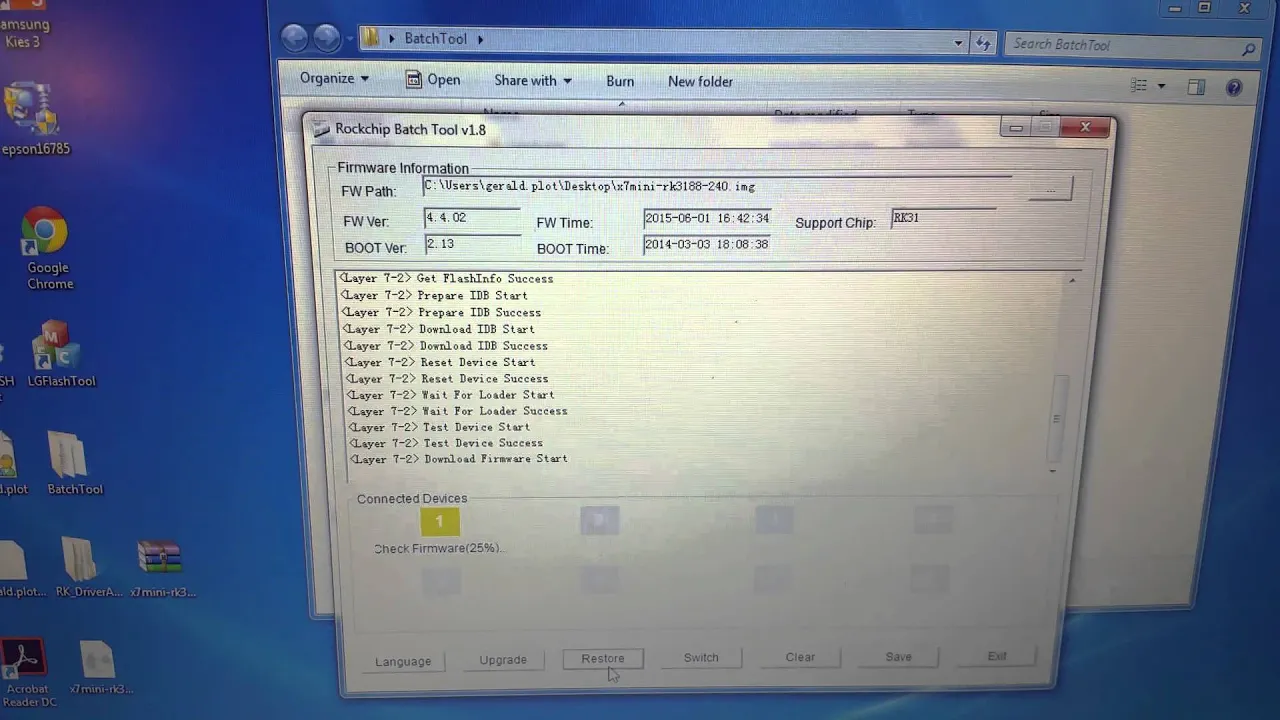Click Open in Explorer toolbar
This screenshot has width=1280, height=720.
(x=433, y=80)
